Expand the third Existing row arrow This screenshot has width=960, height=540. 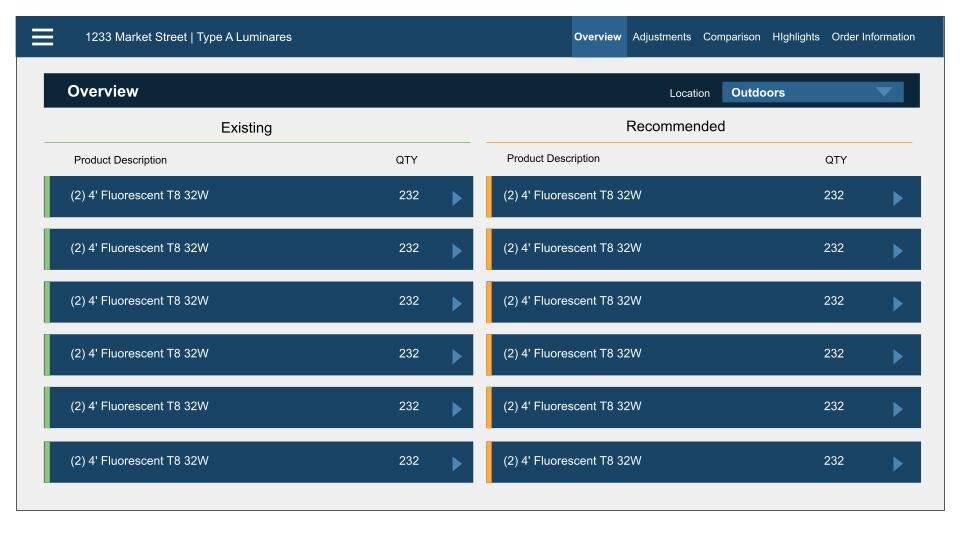(x=457, y=304)
